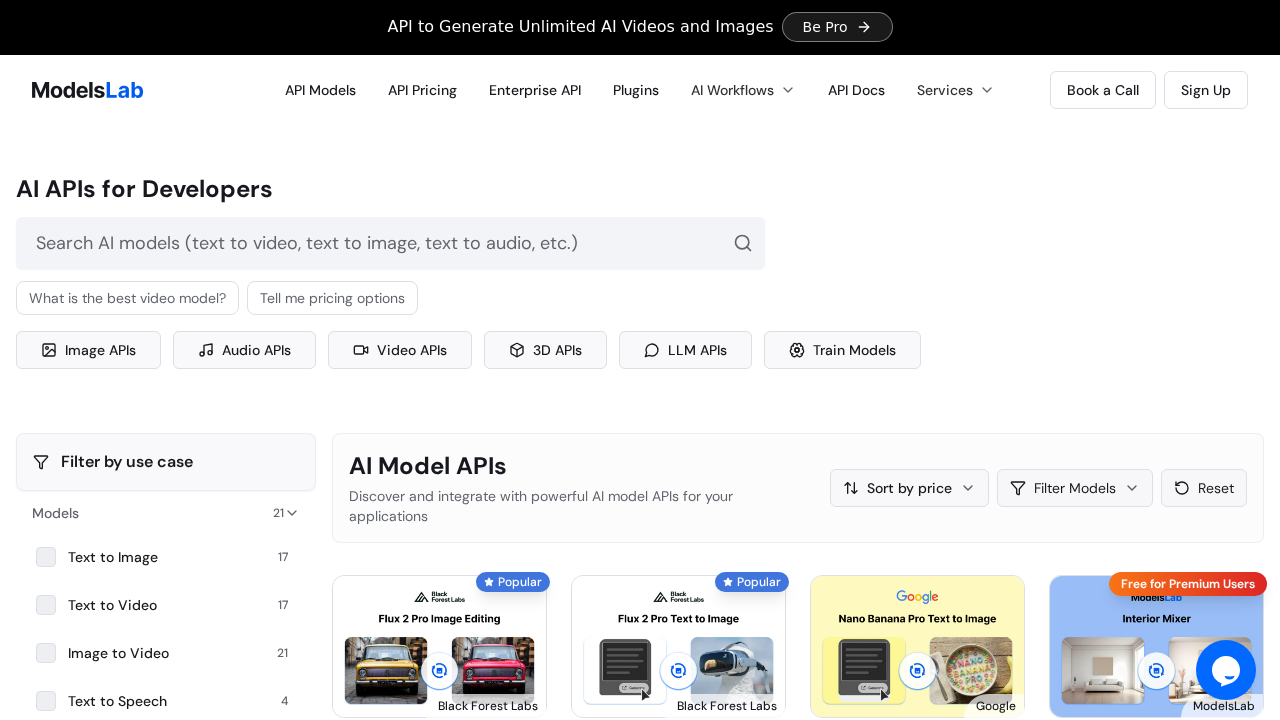Click the Be Pro button

click(837, 27)
